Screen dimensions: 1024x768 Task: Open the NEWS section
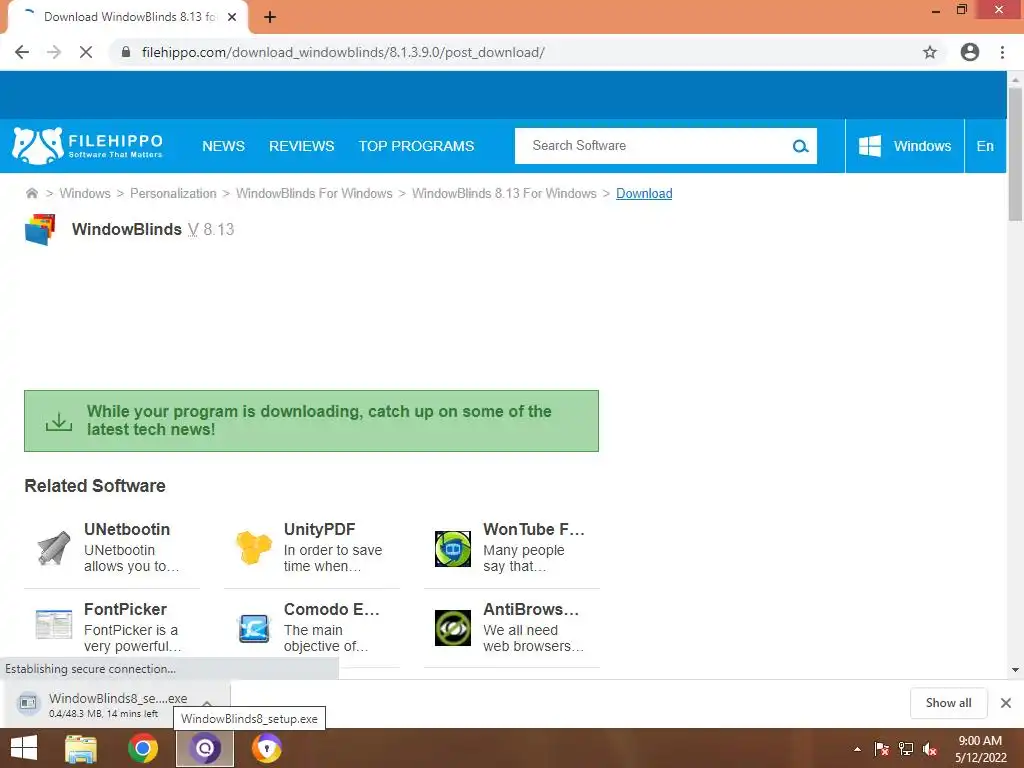223,146
